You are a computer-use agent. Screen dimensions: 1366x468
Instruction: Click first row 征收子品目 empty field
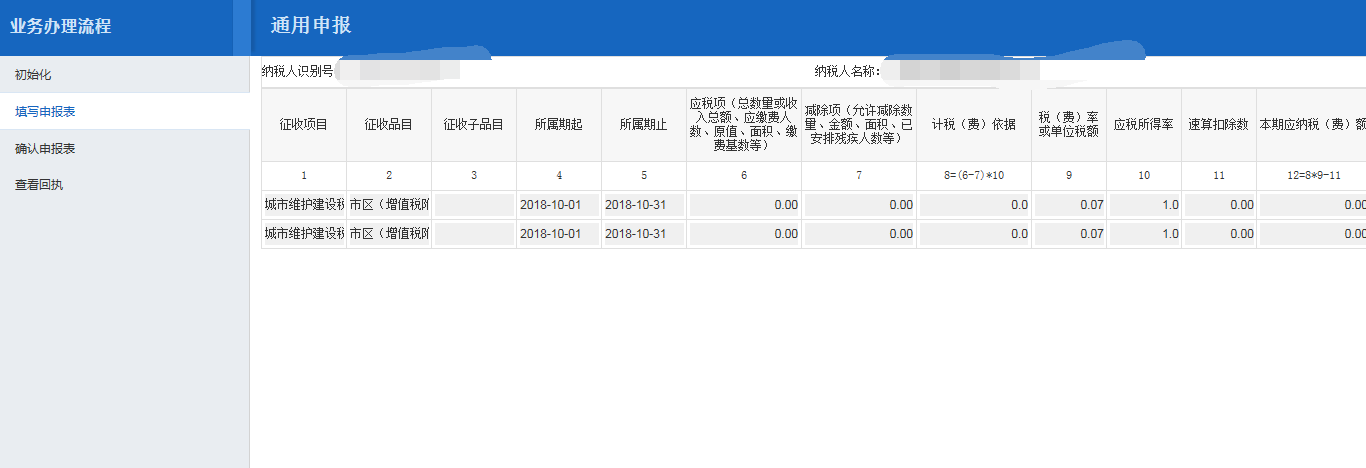[x=474, y=205]
